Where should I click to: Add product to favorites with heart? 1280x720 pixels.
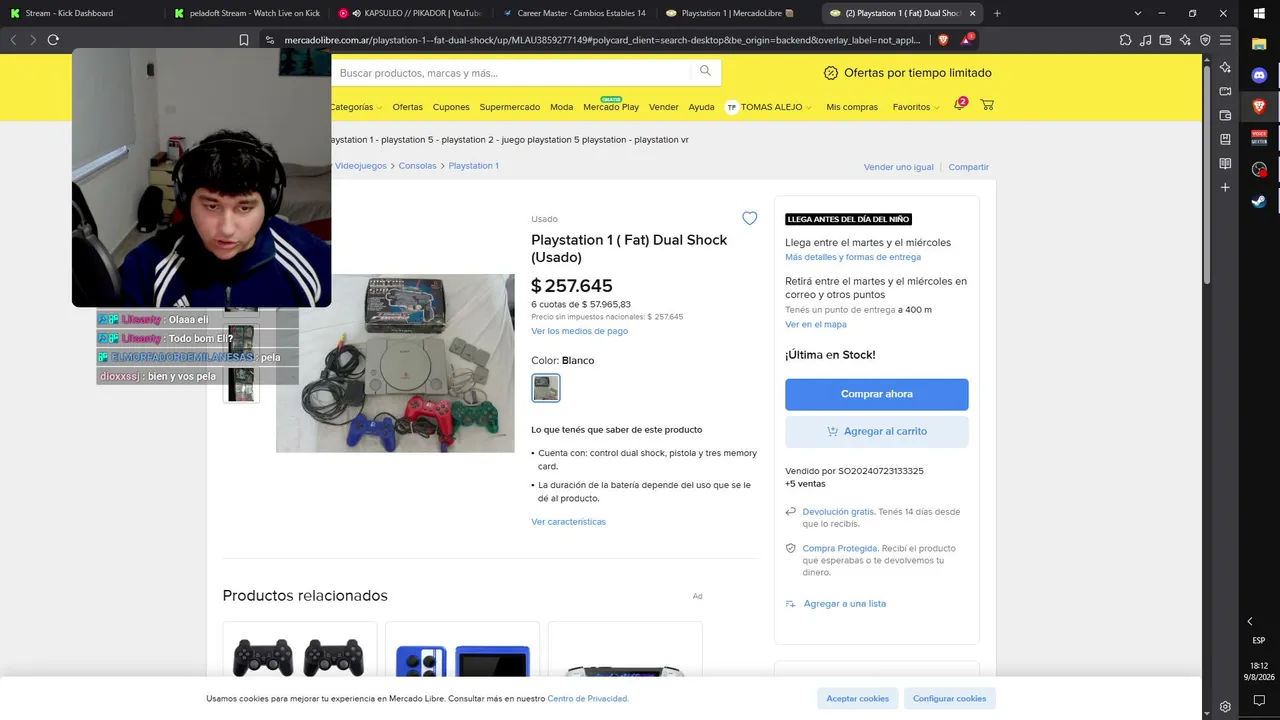[x=750, y=218]
